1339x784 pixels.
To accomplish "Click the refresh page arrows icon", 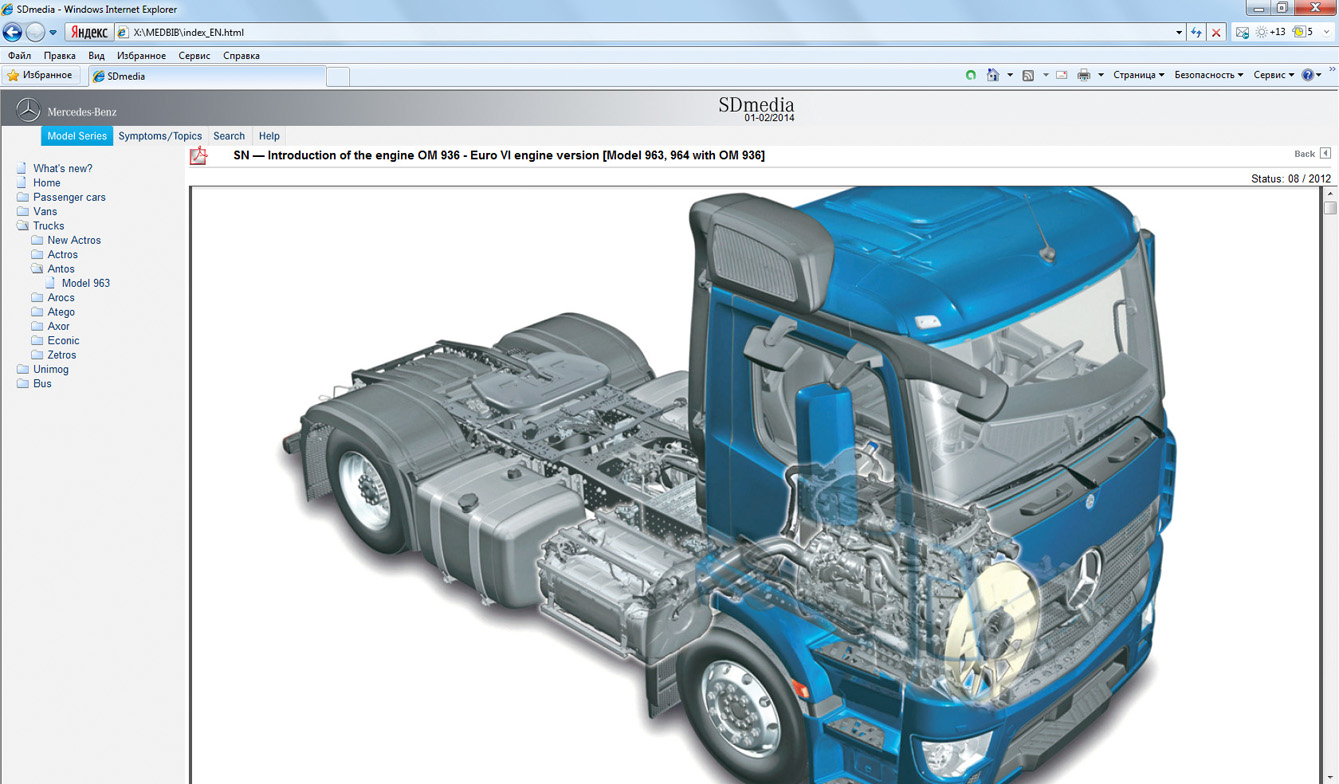I will [x=1196, y=32].
